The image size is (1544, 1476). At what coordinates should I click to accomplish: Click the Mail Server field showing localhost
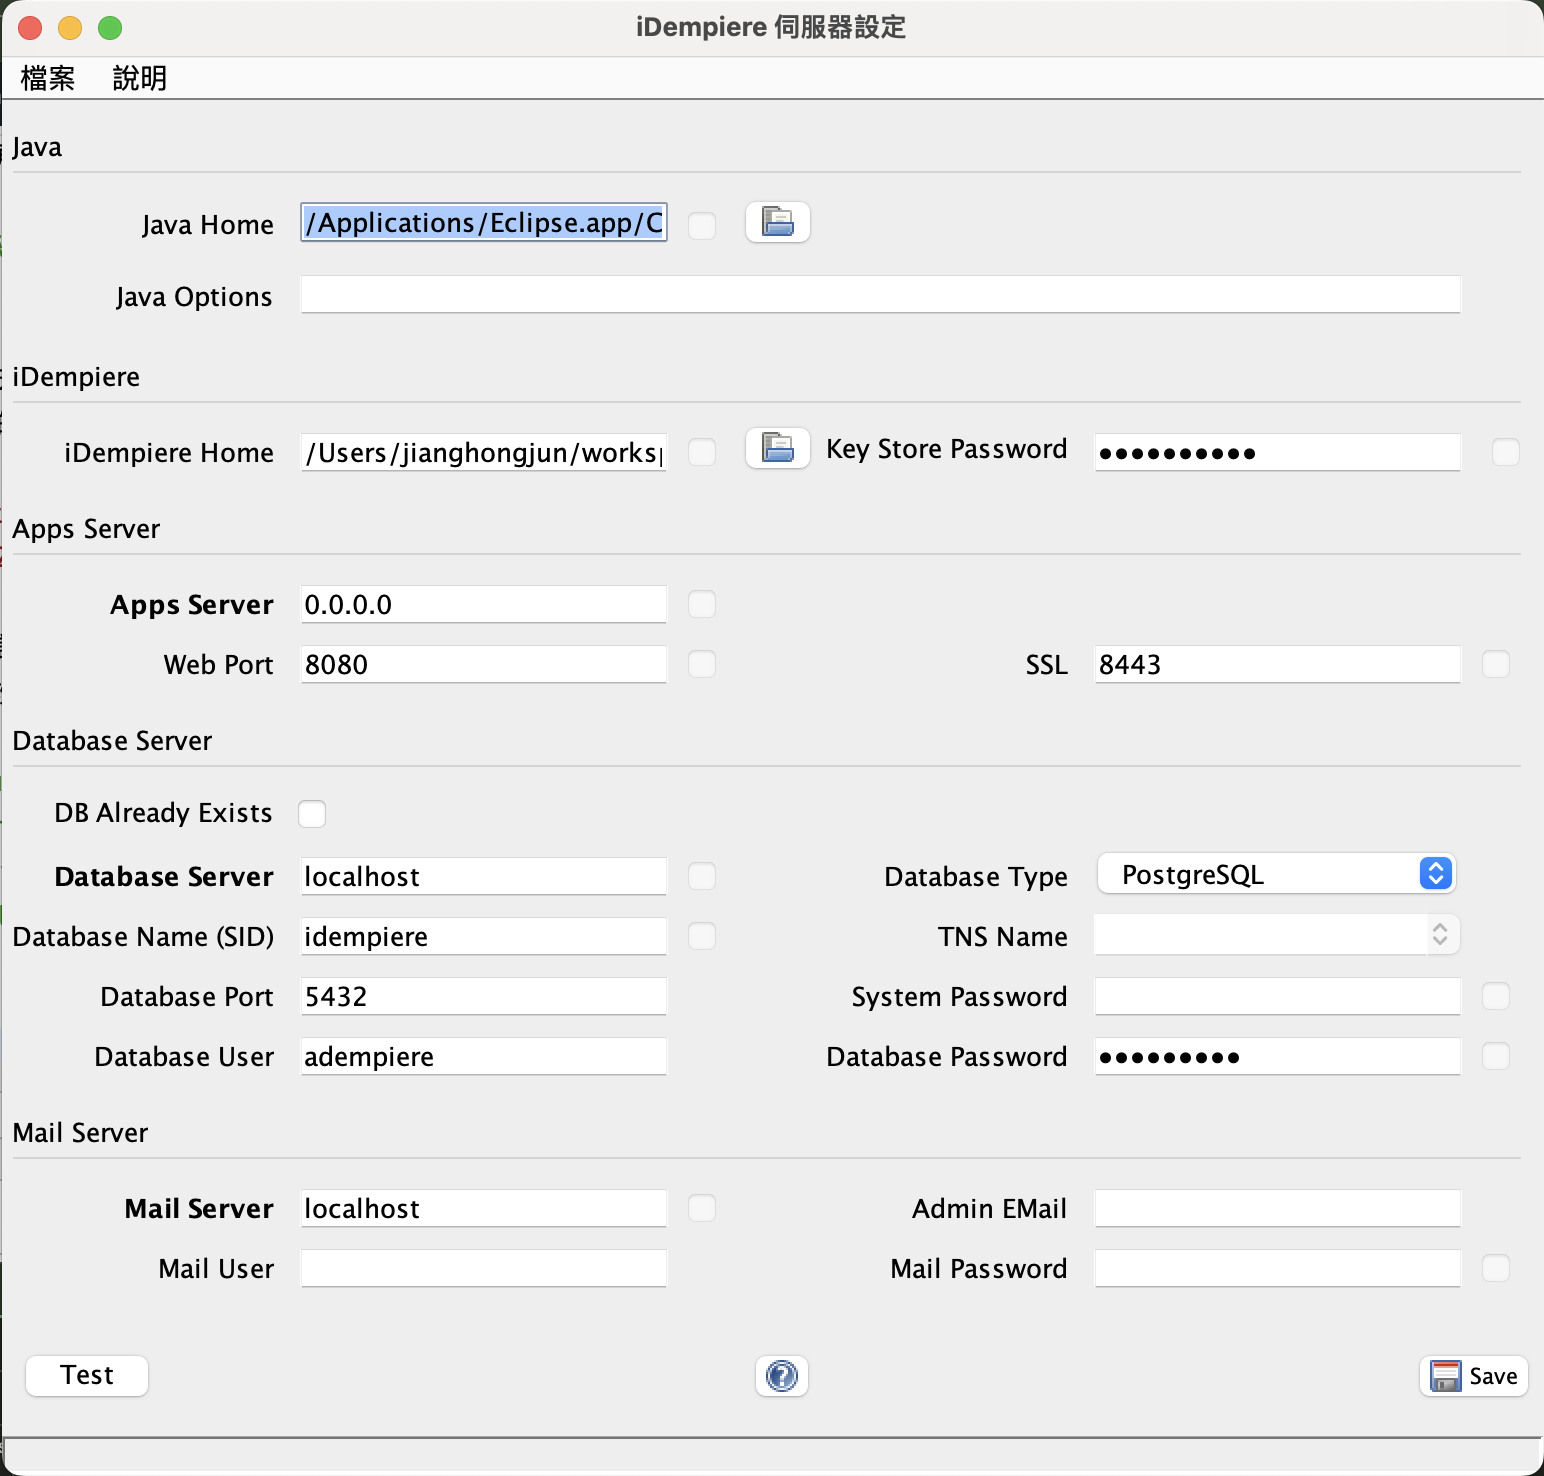484,1208
